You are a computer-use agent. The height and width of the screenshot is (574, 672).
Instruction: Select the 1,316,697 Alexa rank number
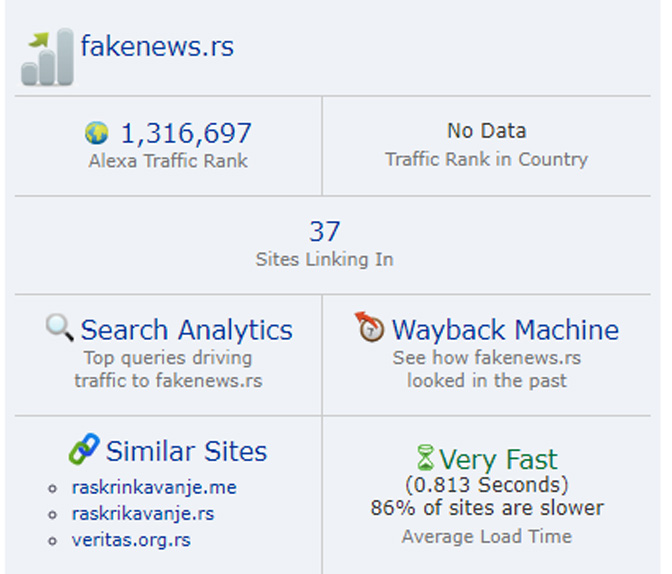coord(186,133)
